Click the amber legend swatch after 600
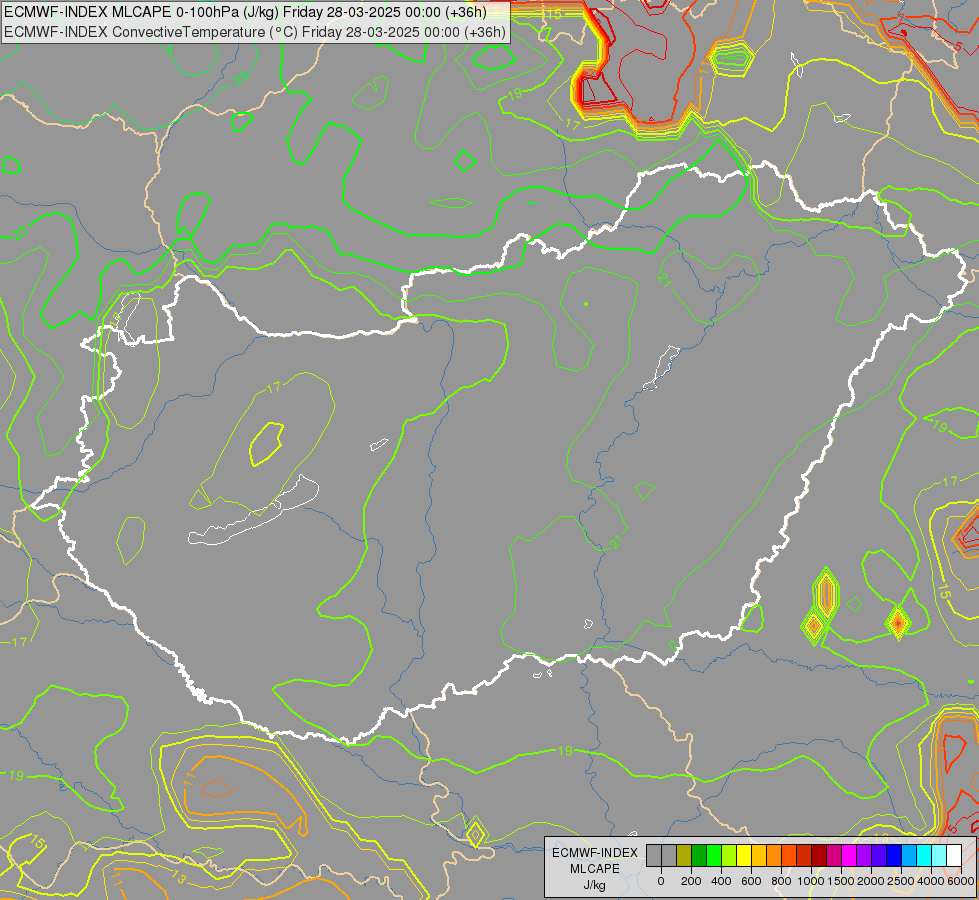Viewport: 979px width, 900px height. 759,855
